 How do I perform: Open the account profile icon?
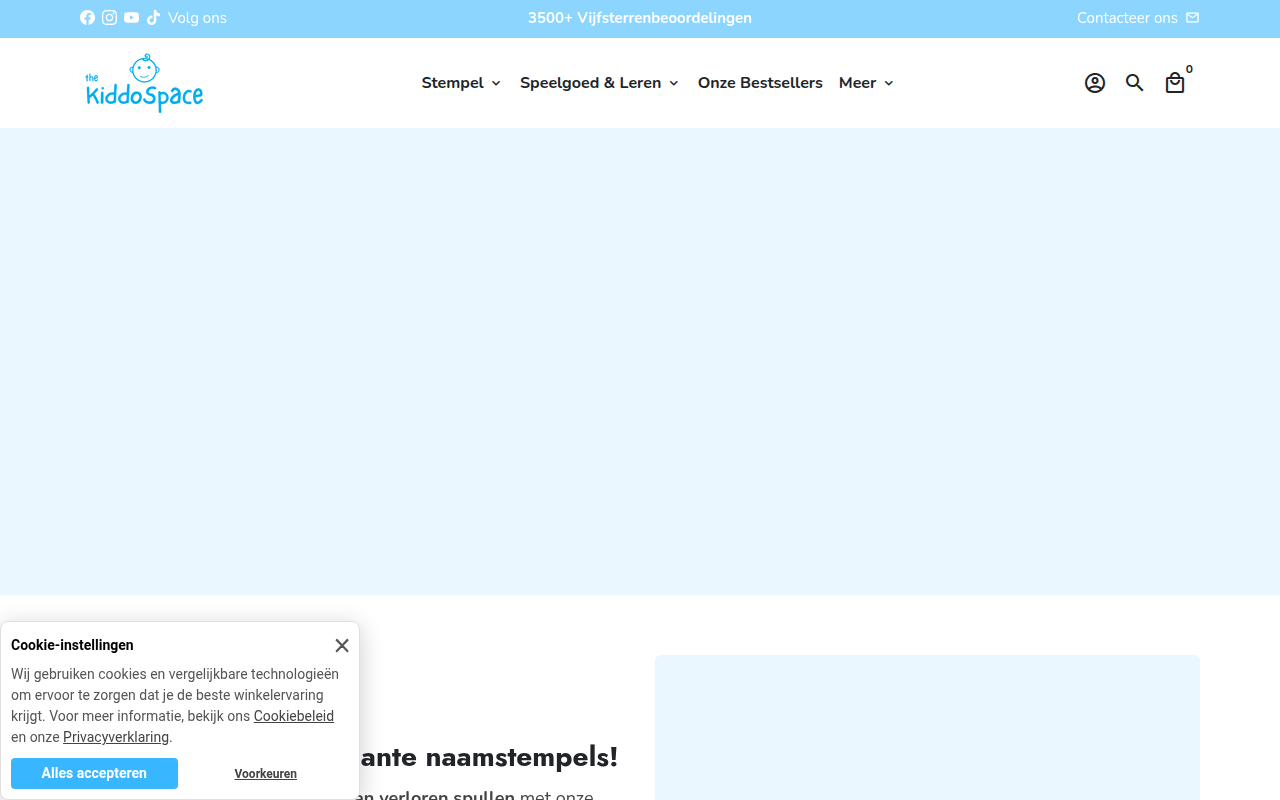tap(1095, 83)
